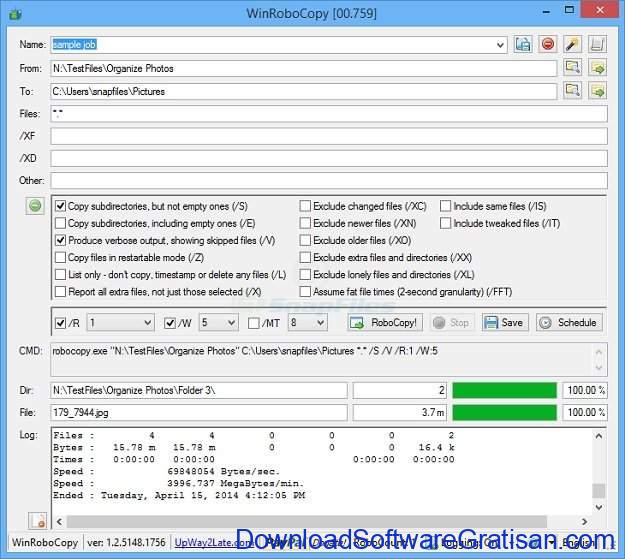Click the /XF exclude files field

click(x=329, y=136)
